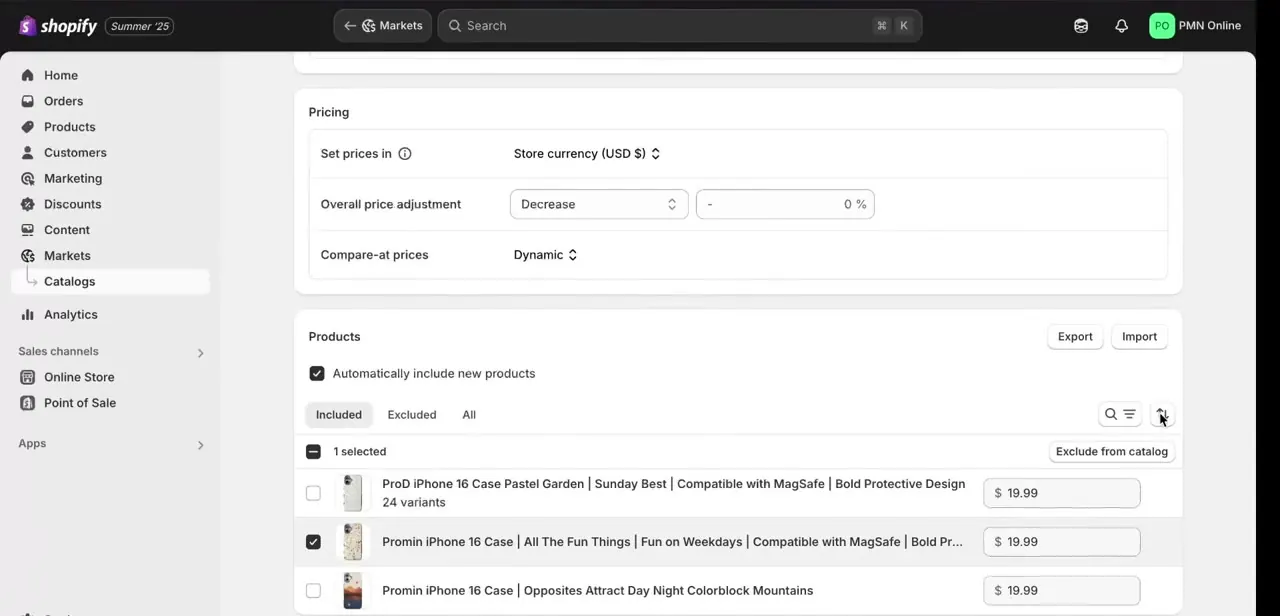Open the Discounts badge icon
This screenshot has height=616, width=1280.
pos(27,204)
